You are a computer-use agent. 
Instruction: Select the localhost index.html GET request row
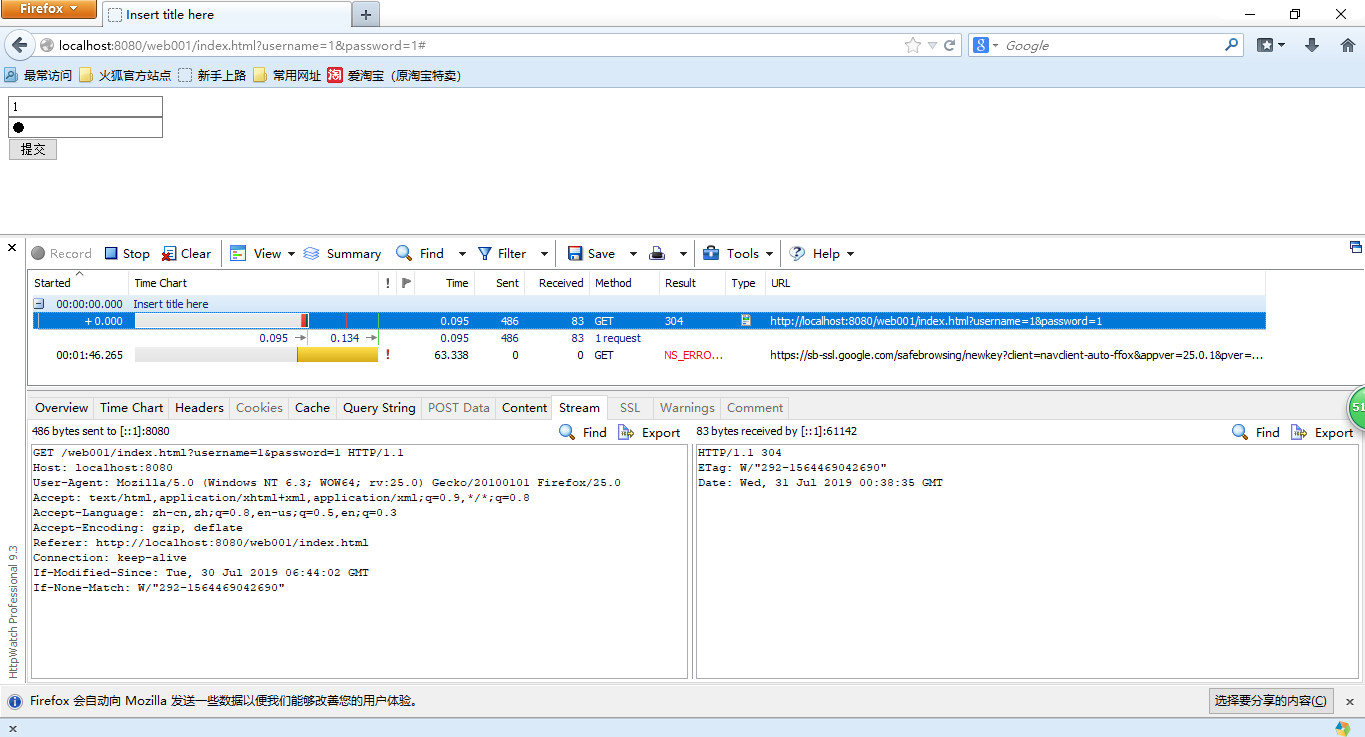(x=648, y=321)
